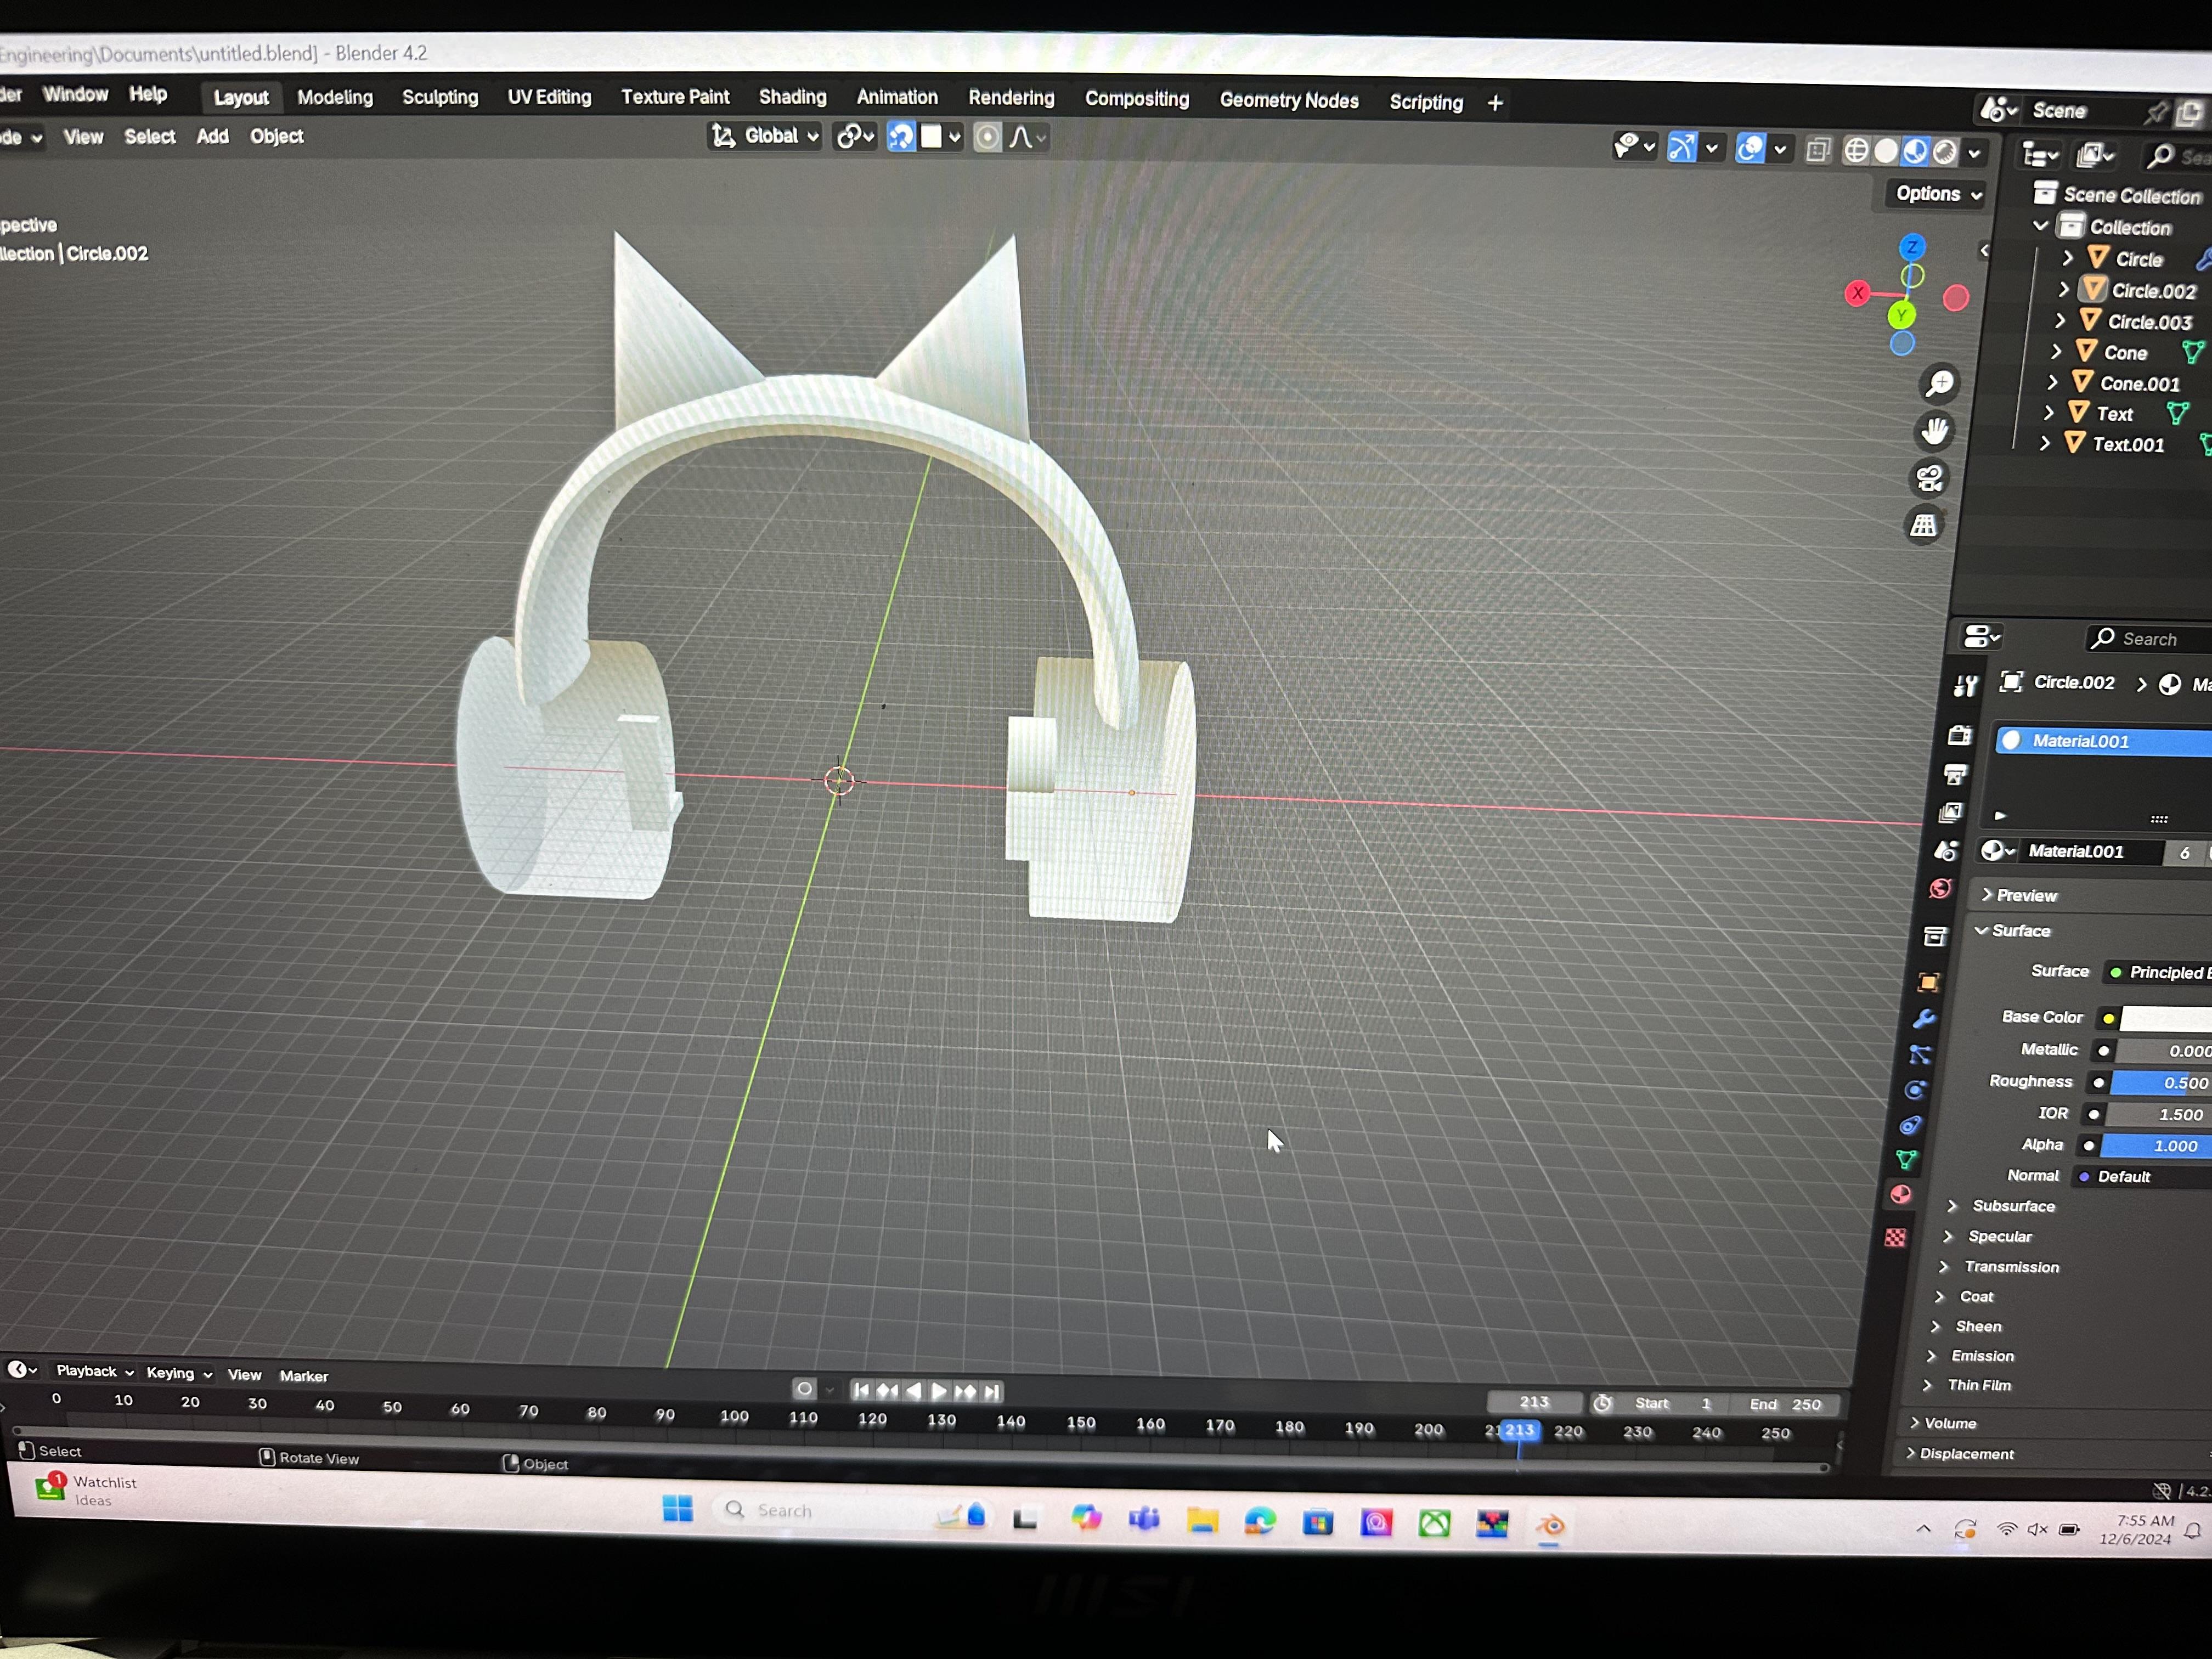Open the View Layer properties tab icon

point(1950,812)
